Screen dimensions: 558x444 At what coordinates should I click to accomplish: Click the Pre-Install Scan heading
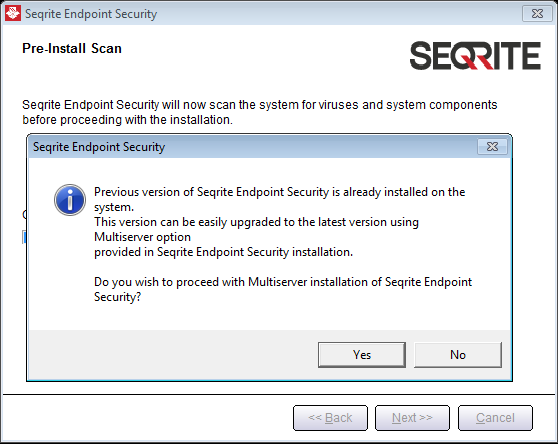tap(72, 48)
